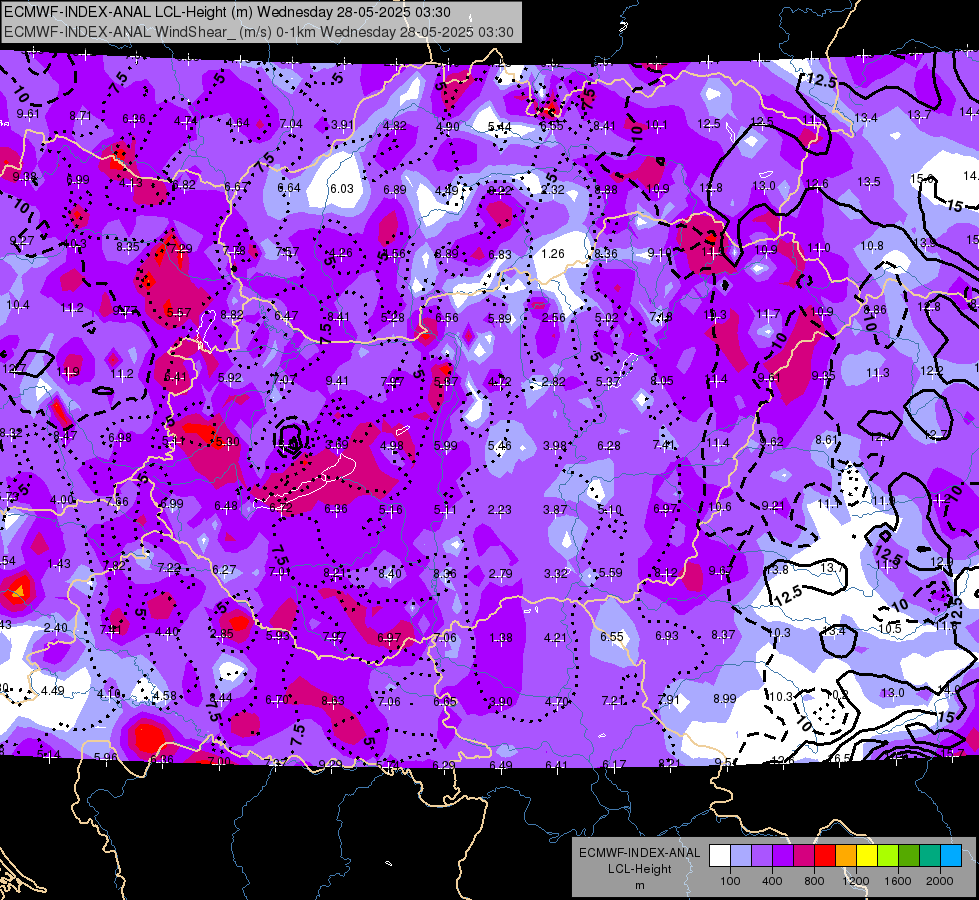Click the legend tick label 100
The height and width of the screenshot is (900, 979).
coord(730,881)
